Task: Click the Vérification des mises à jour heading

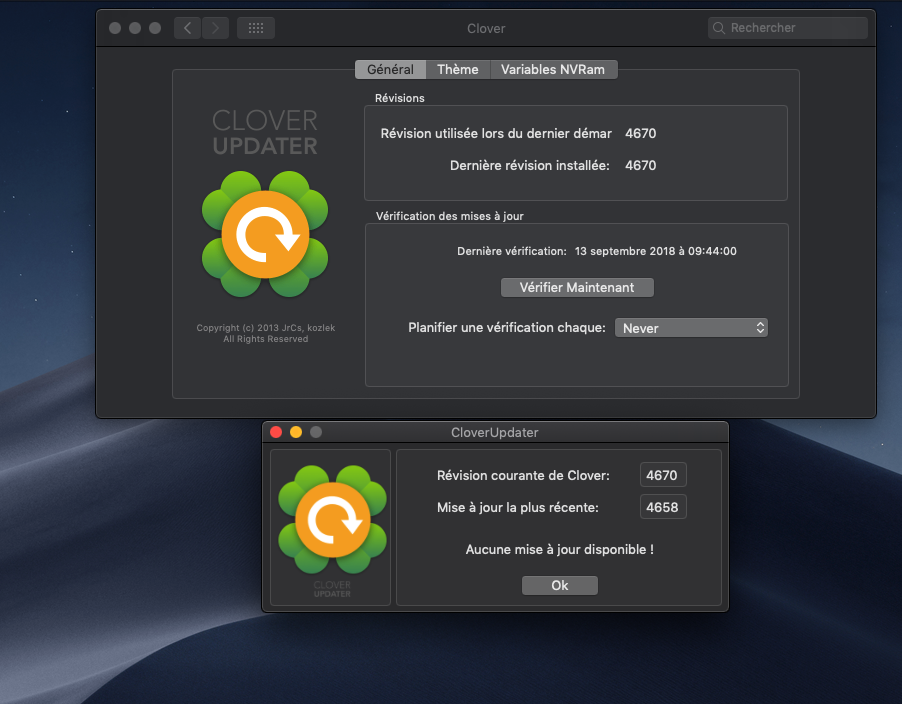Action: coord(450,216)
